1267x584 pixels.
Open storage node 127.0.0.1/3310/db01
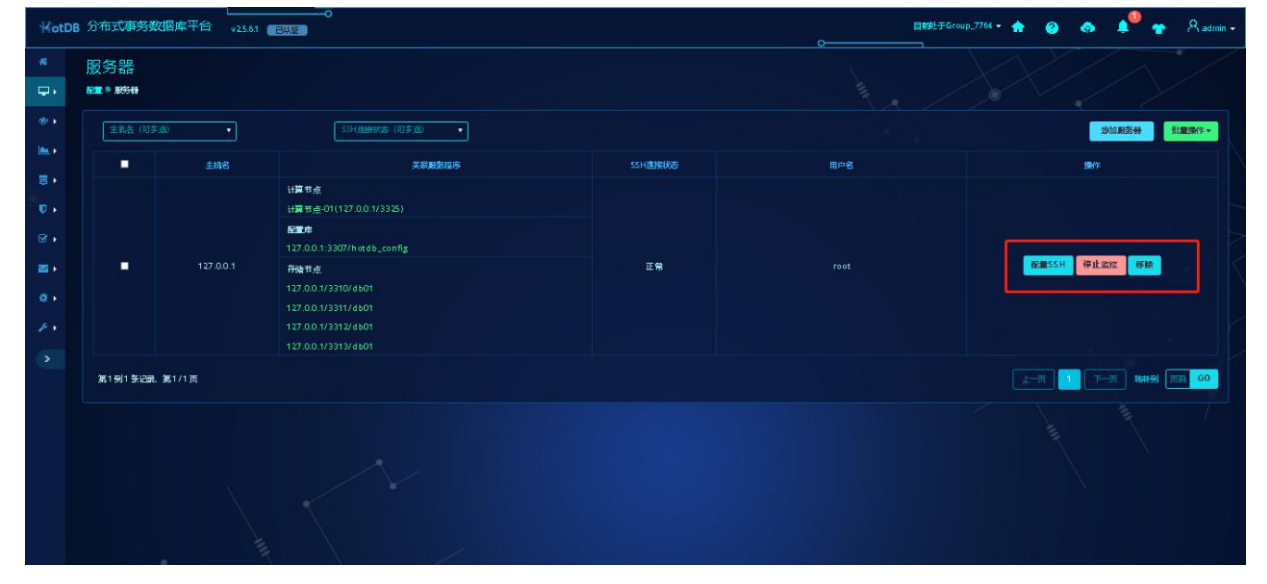point(330,288)
